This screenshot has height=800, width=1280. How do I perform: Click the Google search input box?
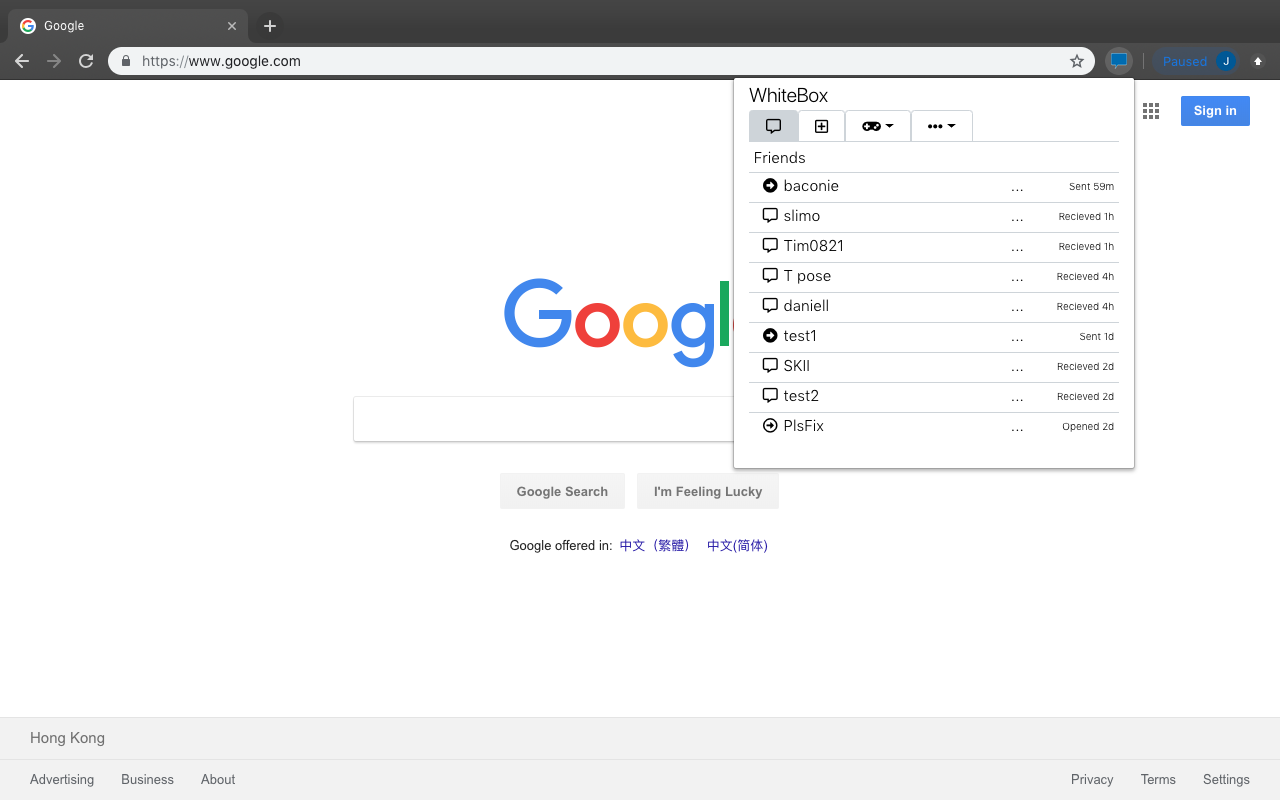click(544, 419)
